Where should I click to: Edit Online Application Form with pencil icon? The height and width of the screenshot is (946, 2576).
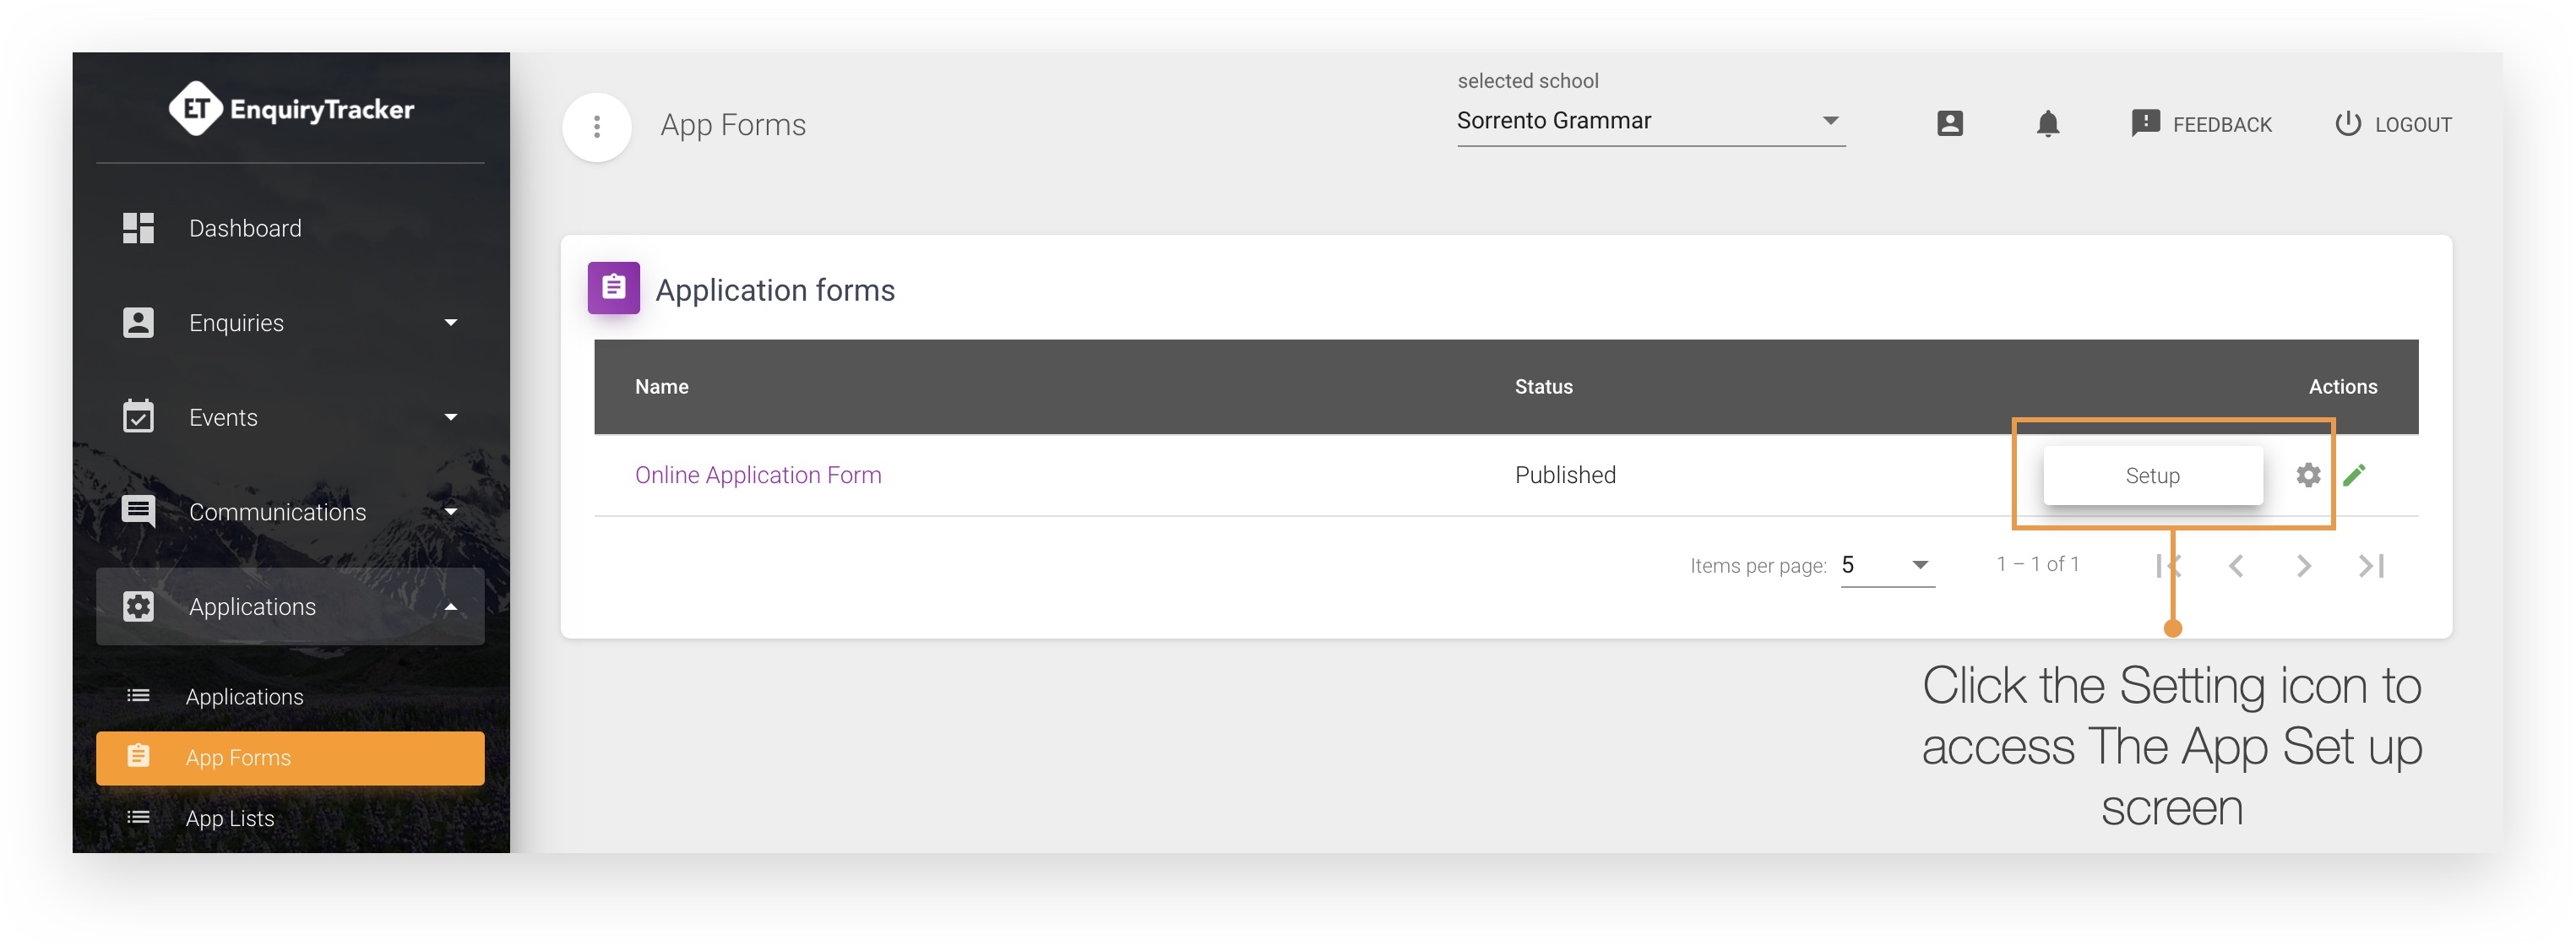pos(2354,475)
